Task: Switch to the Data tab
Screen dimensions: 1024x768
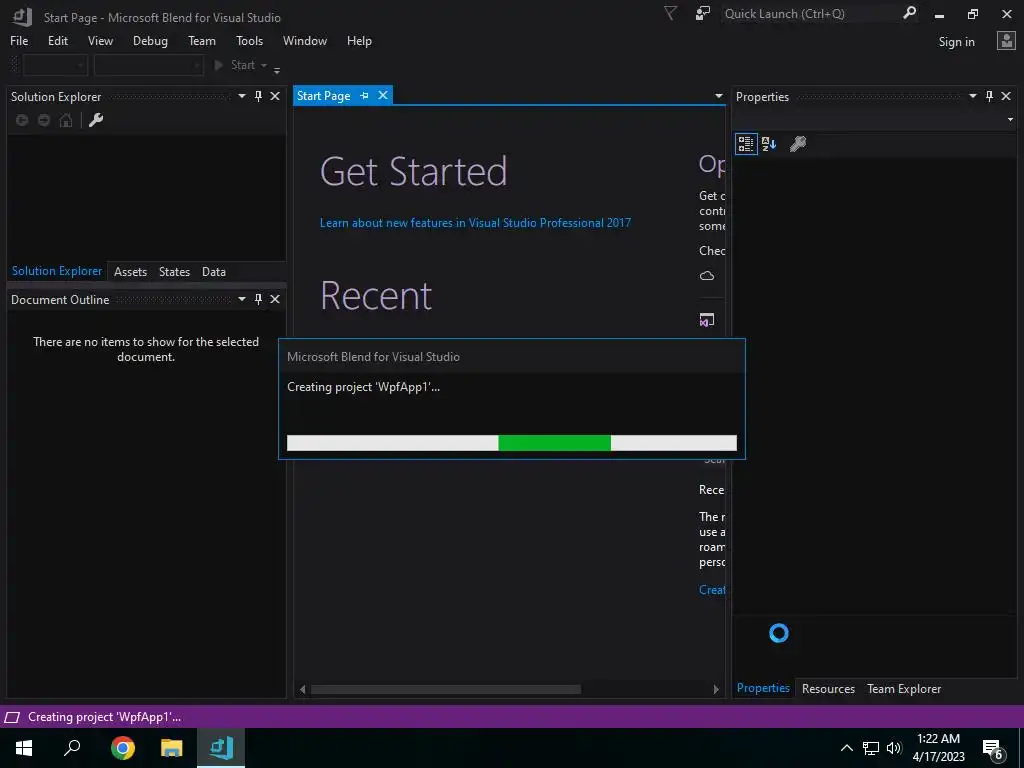Action: [214, 272]
